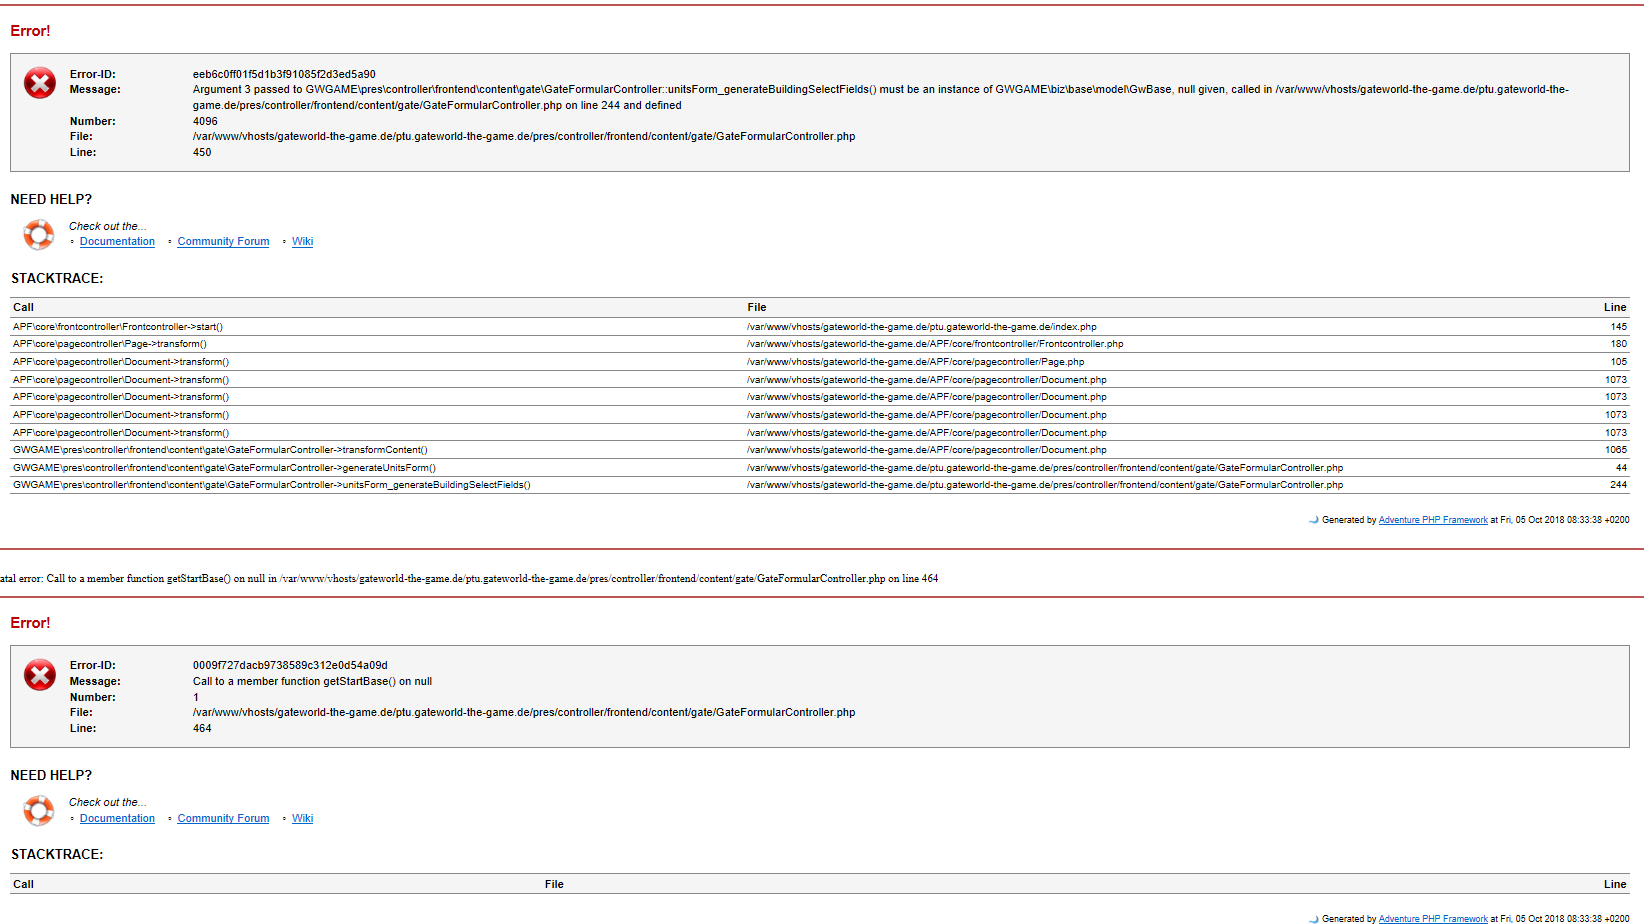Click the Line column header in the empty stacktrace
The image size is (1644, 924).
pyautogui.click(x=1614, y=884)
